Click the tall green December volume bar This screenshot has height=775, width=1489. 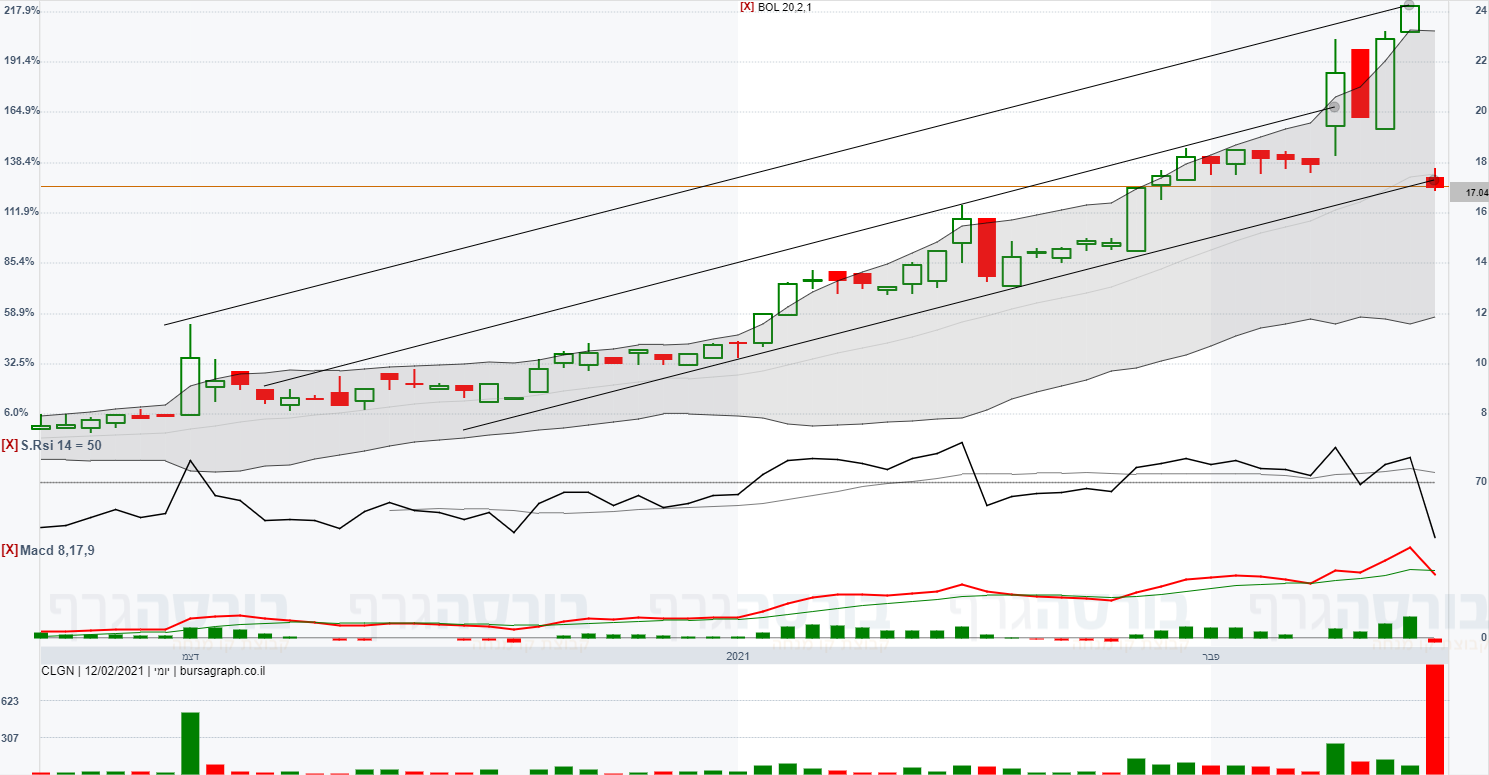[190, 743]
